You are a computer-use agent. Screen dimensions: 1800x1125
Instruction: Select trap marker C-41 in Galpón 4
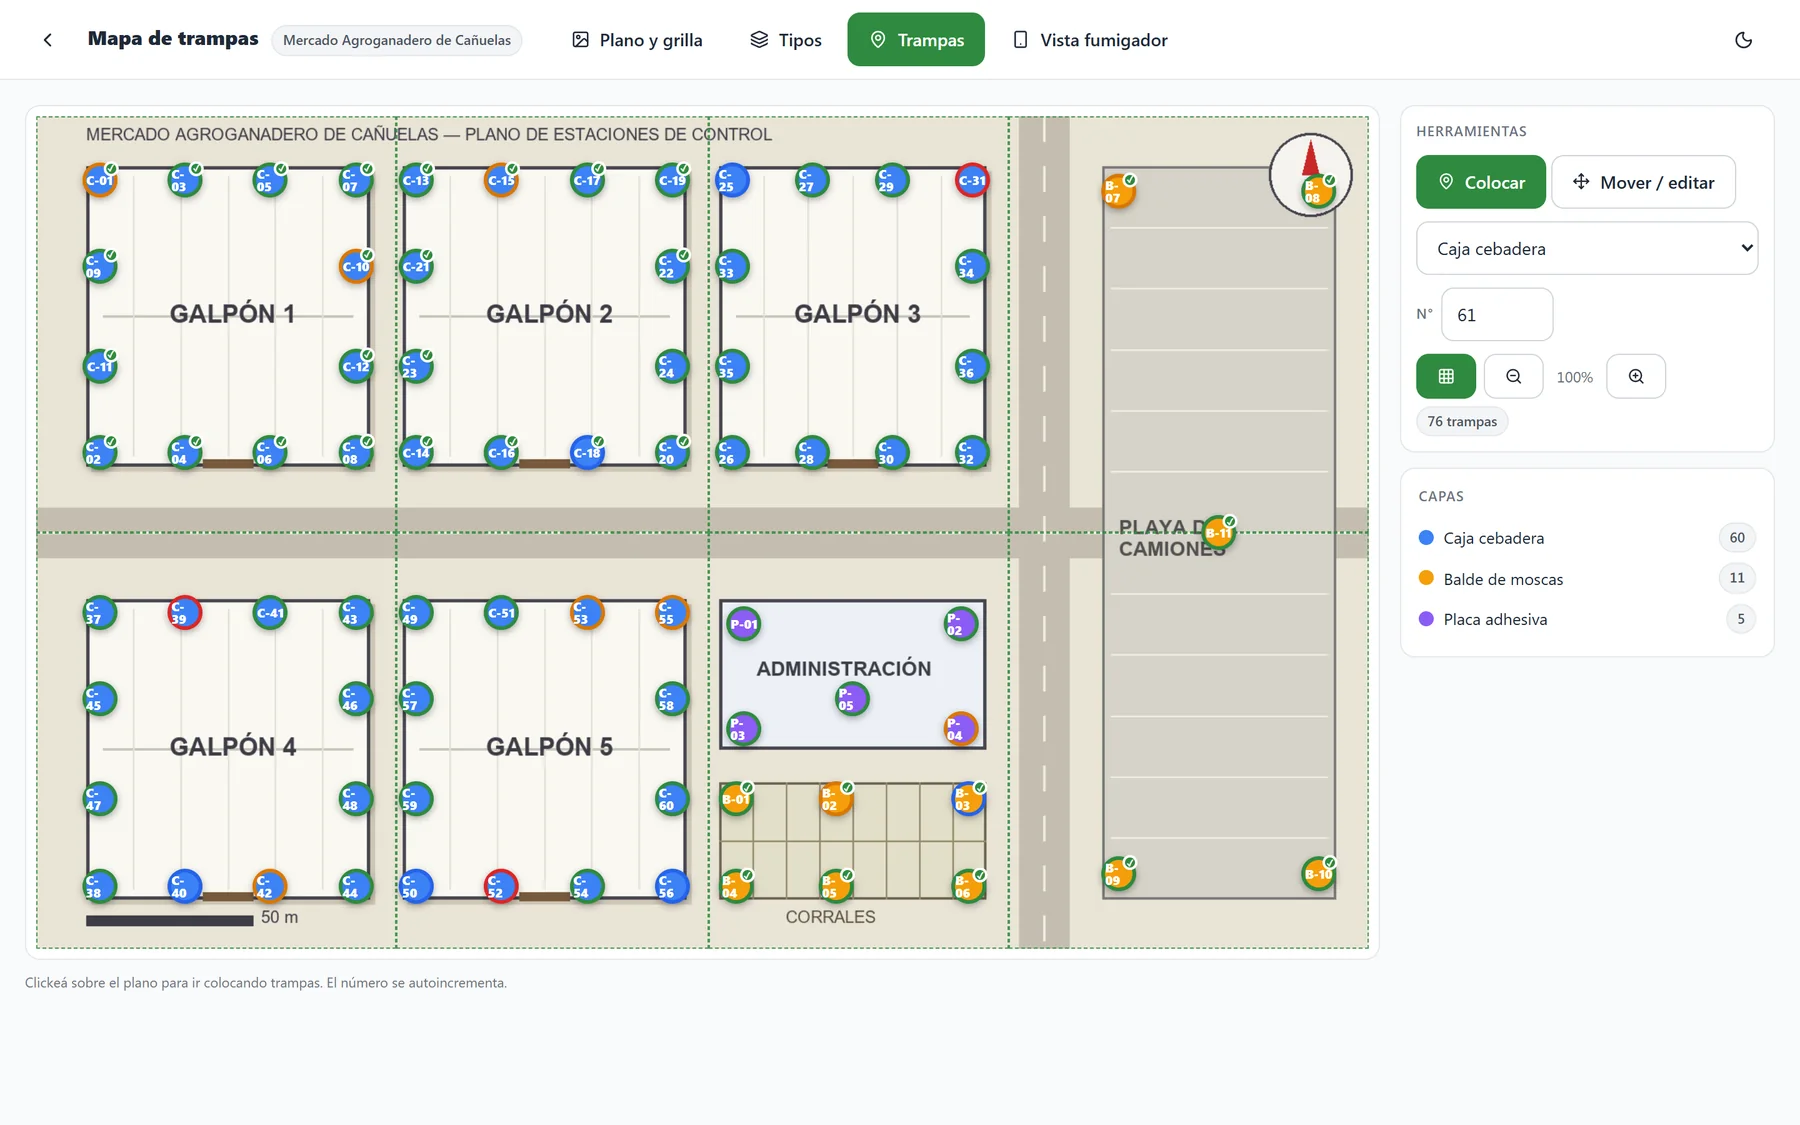click(270, 613)
